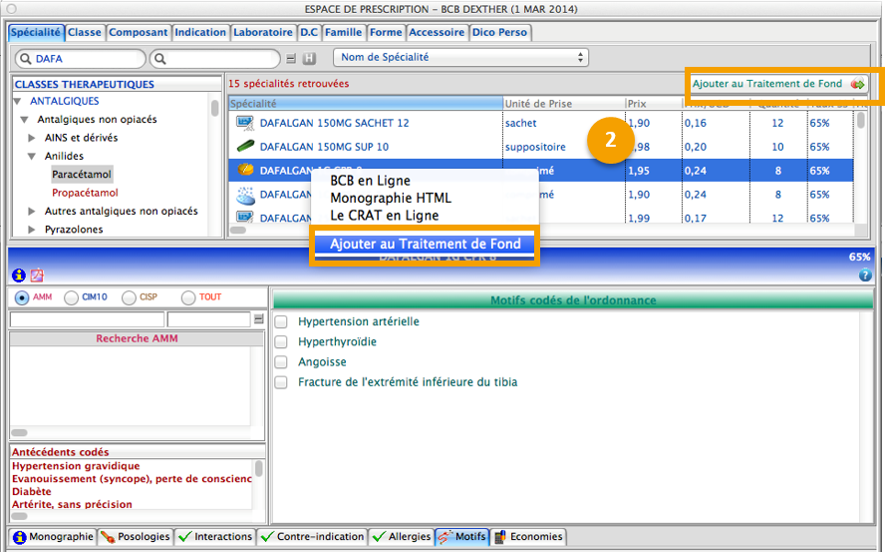
Task: Click the sachet icon beside DAFALGAN 150MG SACHET 12
Action: click(245, 123)
